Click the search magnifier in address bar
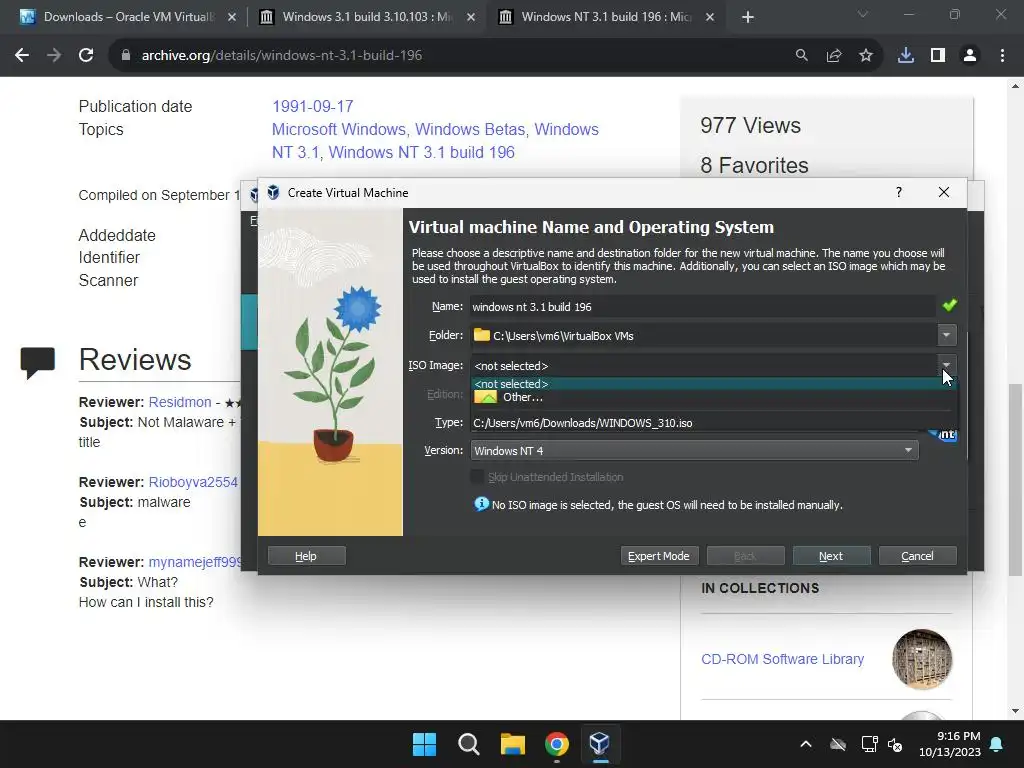The height and width of the screenshot is (768, 1024). 801,56
